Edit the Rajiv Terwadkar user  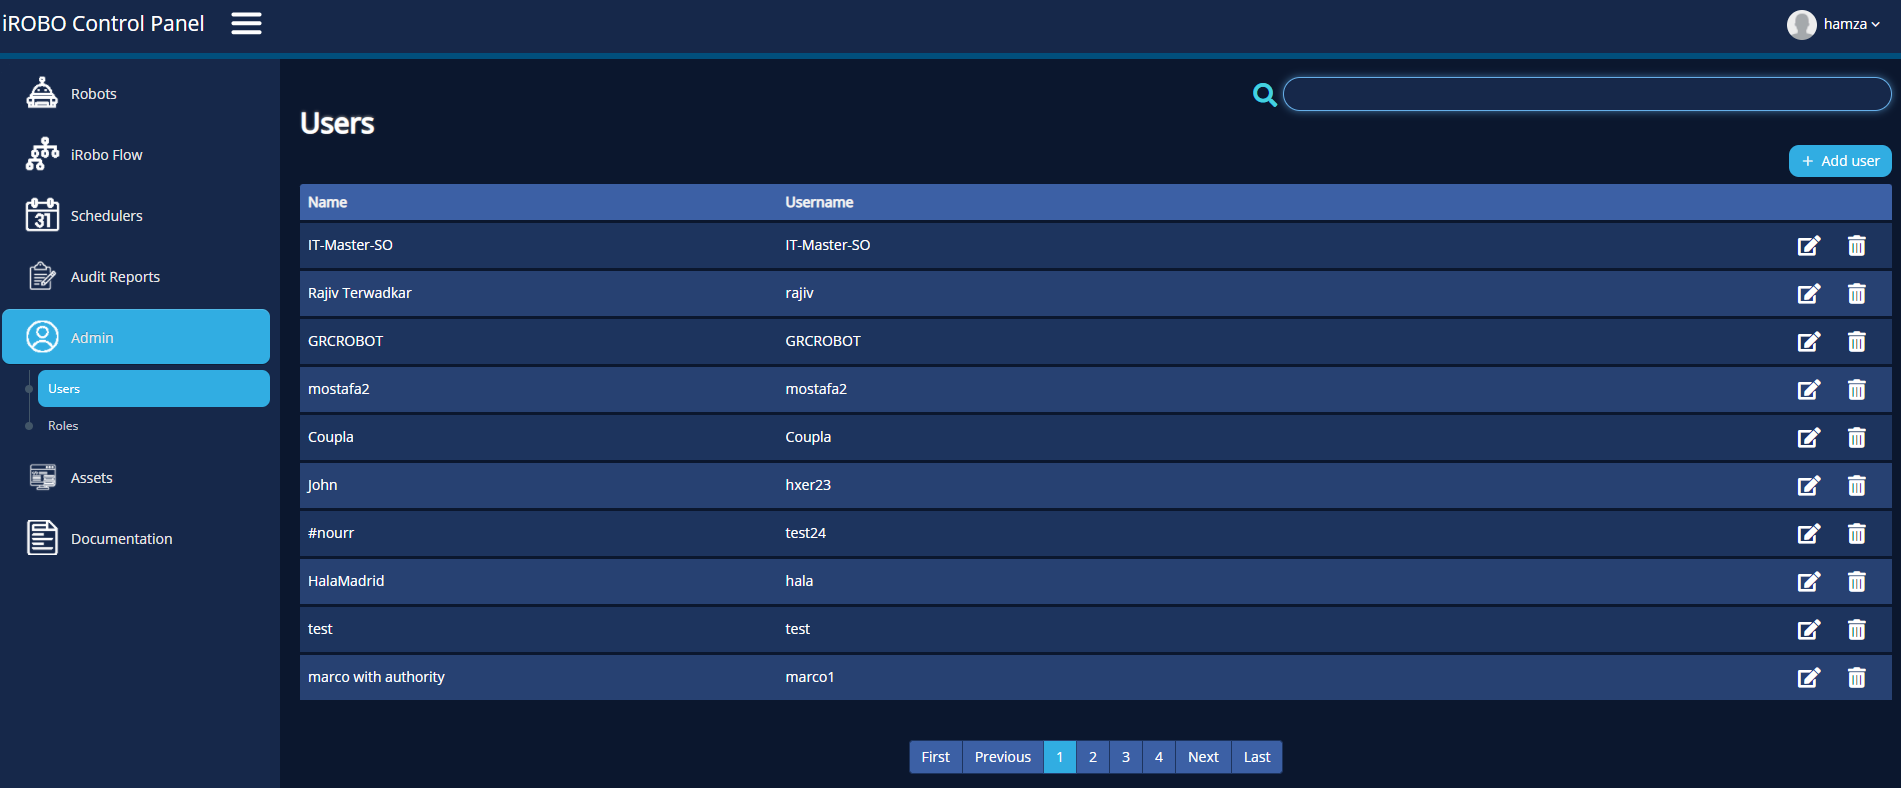pos(1808,294)
